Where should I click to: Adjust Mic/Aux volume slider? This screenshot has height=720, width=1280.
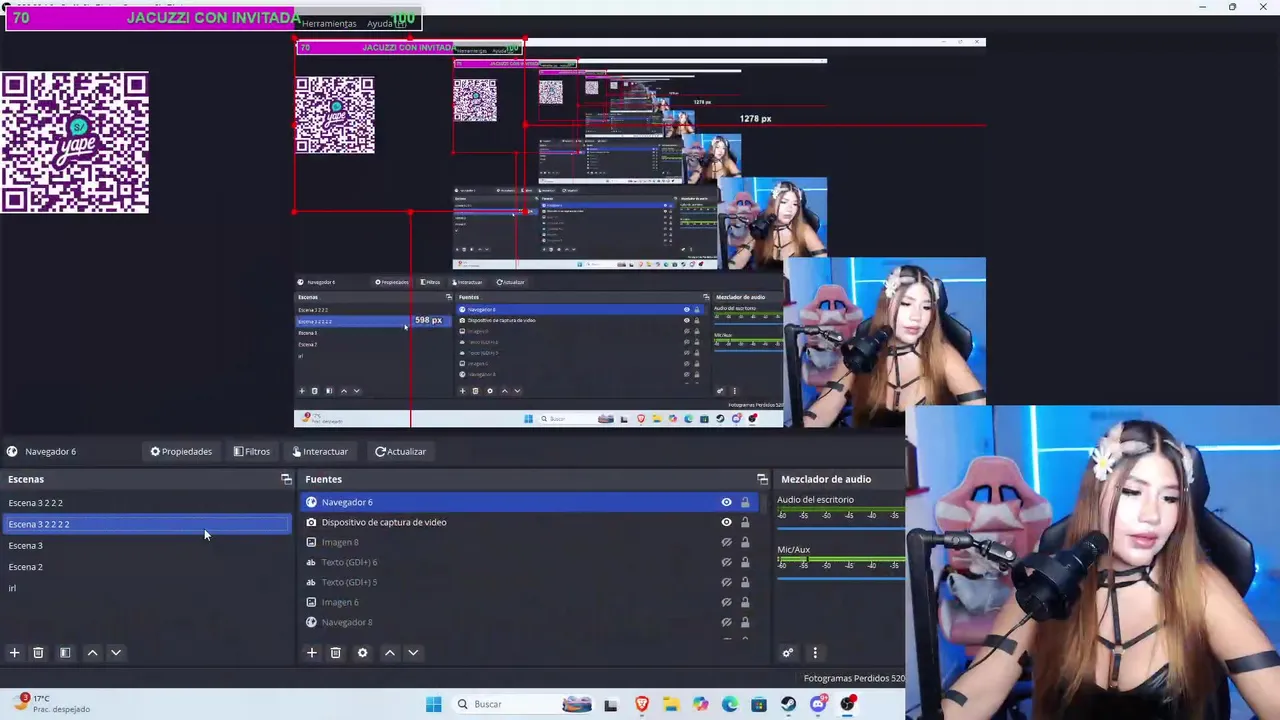[841, 578]
